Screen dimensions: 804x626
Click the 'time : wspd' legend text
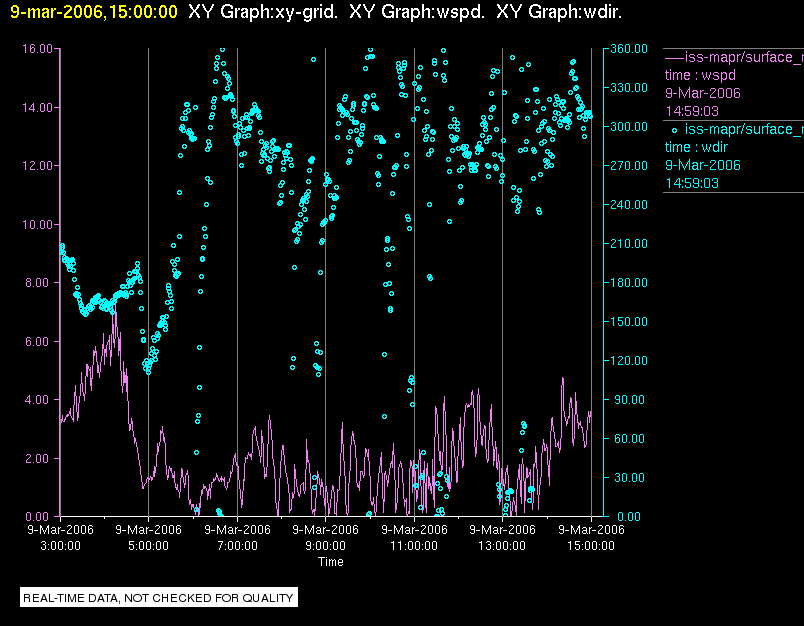(x=700, y=75)
